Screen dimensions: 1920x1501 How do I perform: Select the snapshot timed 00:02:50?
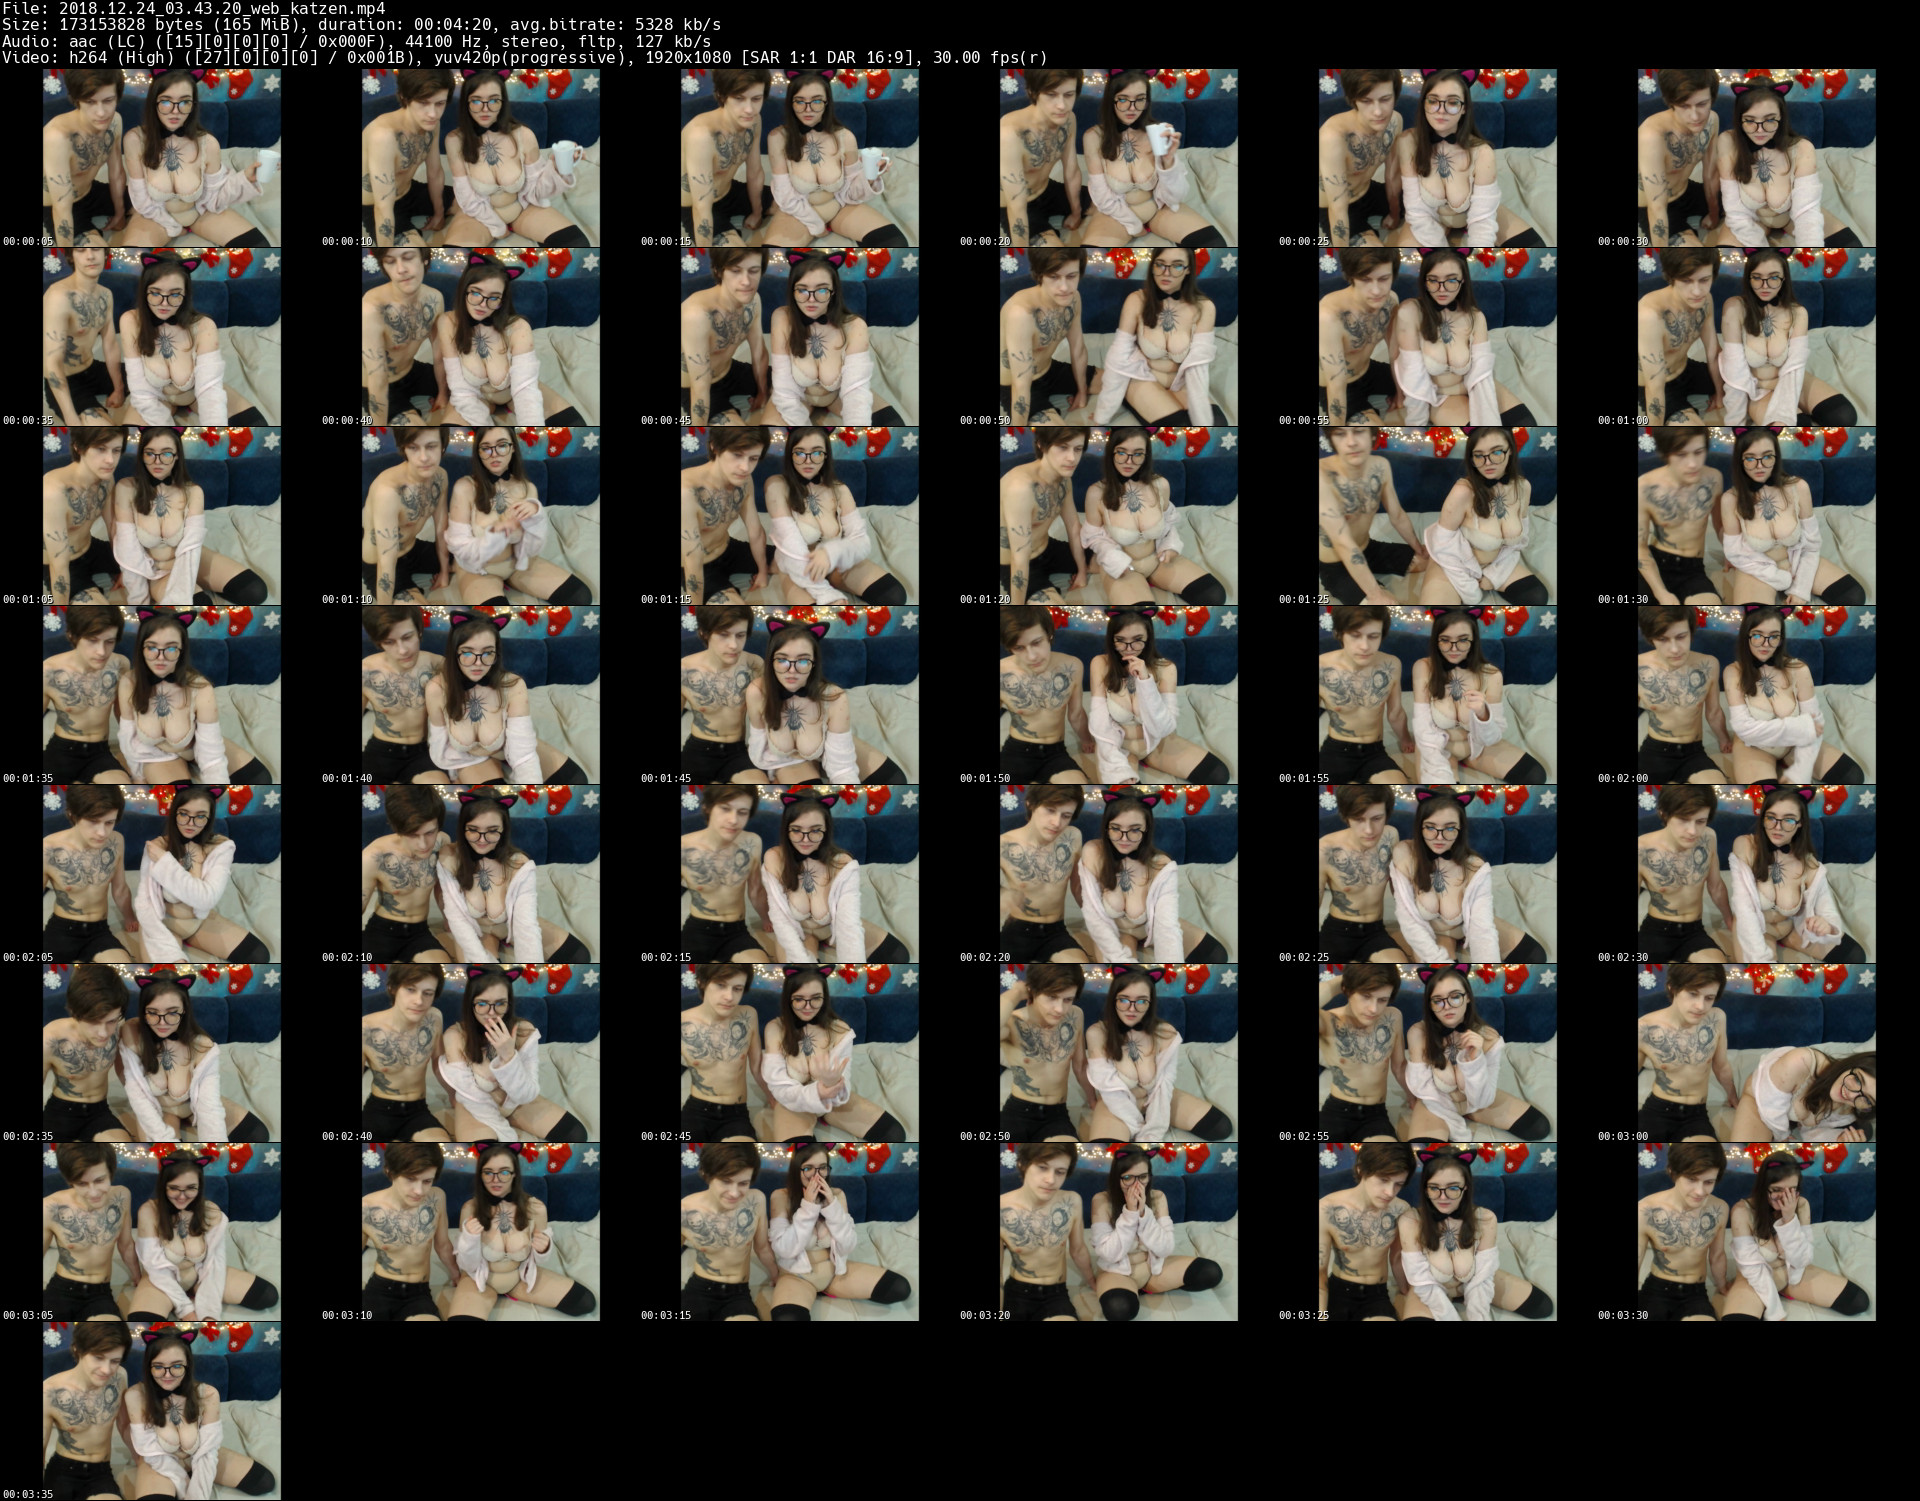point(1119,1053)
